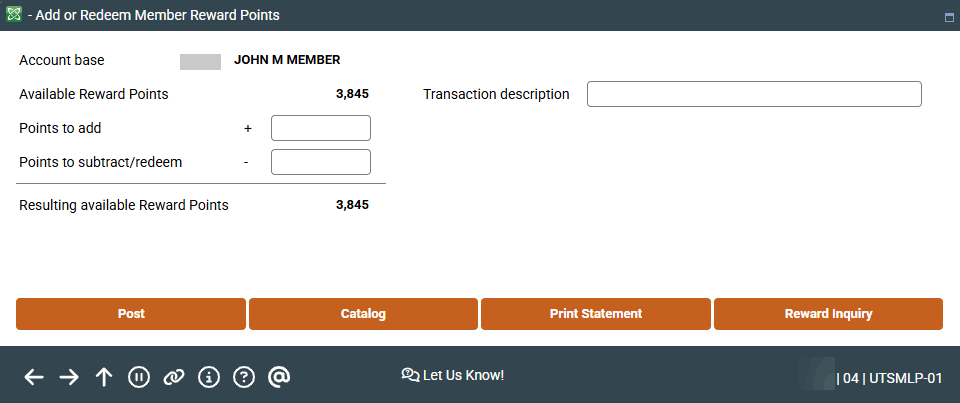The image size is (960, 403).
Task: Click the app logo in title bar
Action: coord(13,15)
